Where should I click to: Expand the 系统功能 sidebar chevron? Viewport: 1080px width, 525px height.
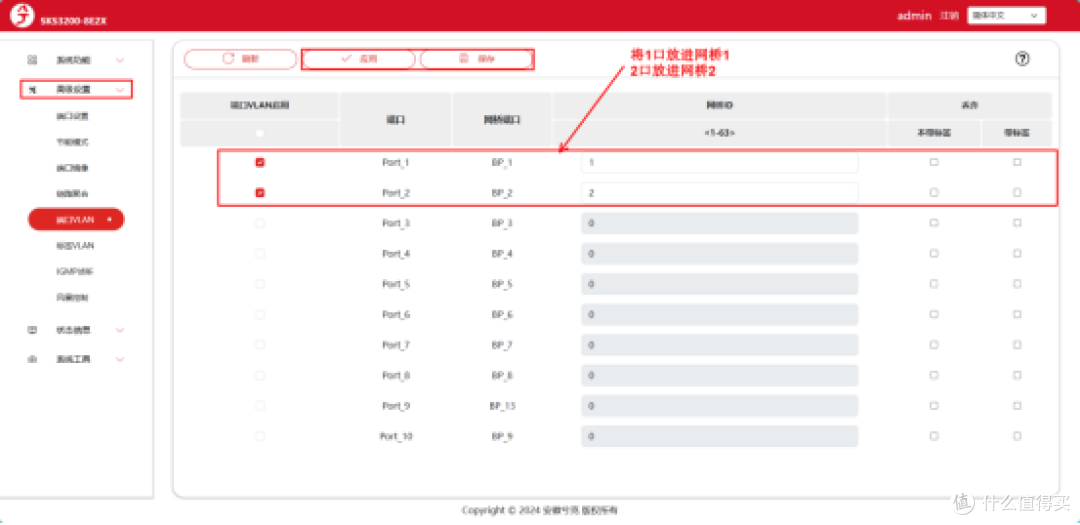(x=120, y=60)
